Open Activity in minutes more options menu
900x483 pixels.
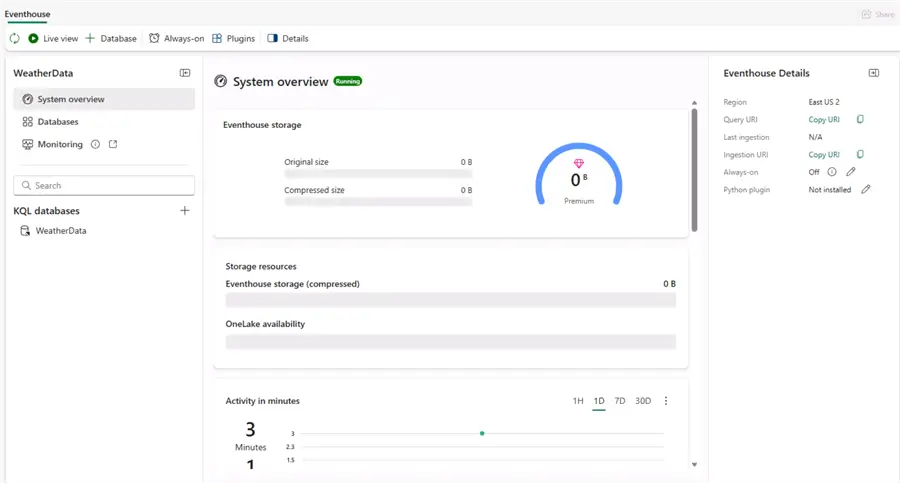click(666, 401)
